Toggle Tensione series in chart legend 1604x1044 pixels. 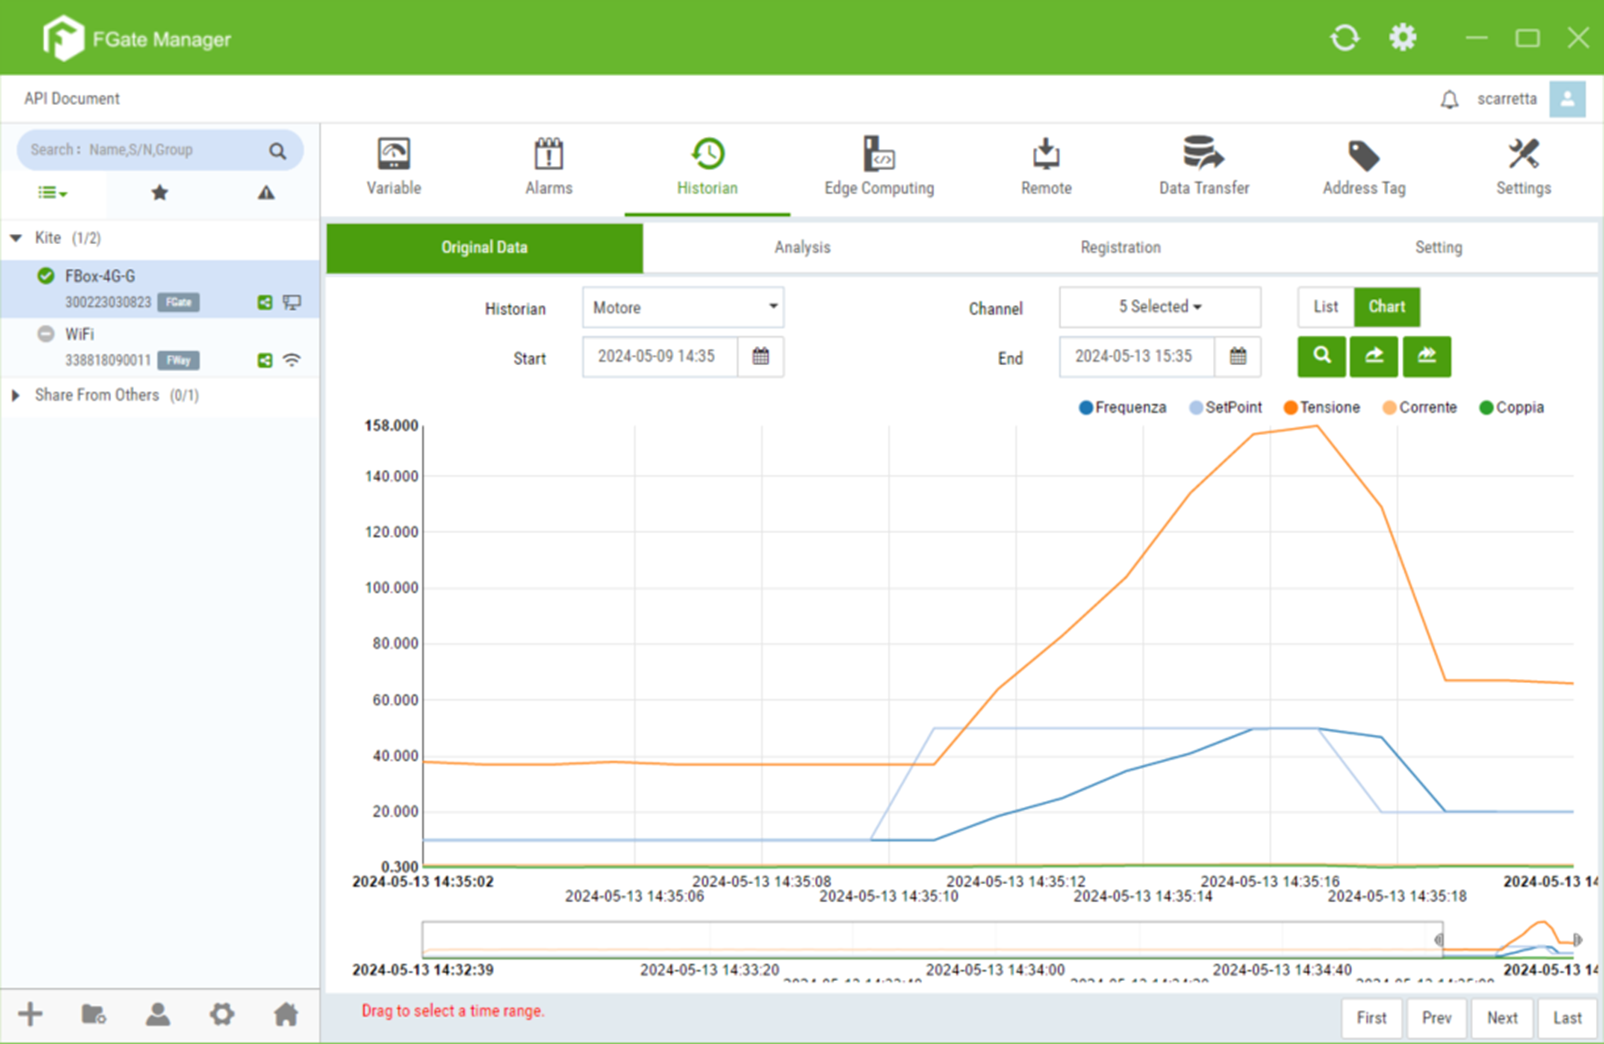[1321, 407]
